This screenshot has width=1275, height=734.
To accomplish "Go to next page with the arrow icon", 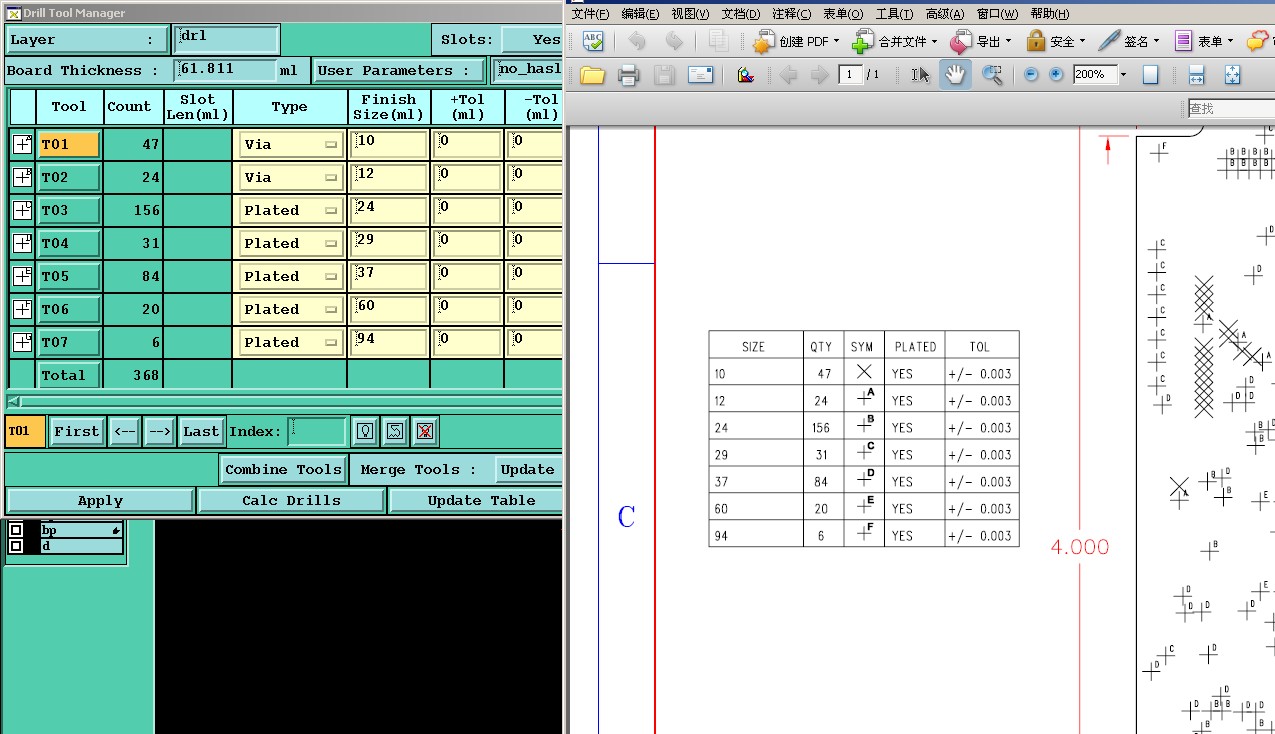I will (x=819, y=75).
